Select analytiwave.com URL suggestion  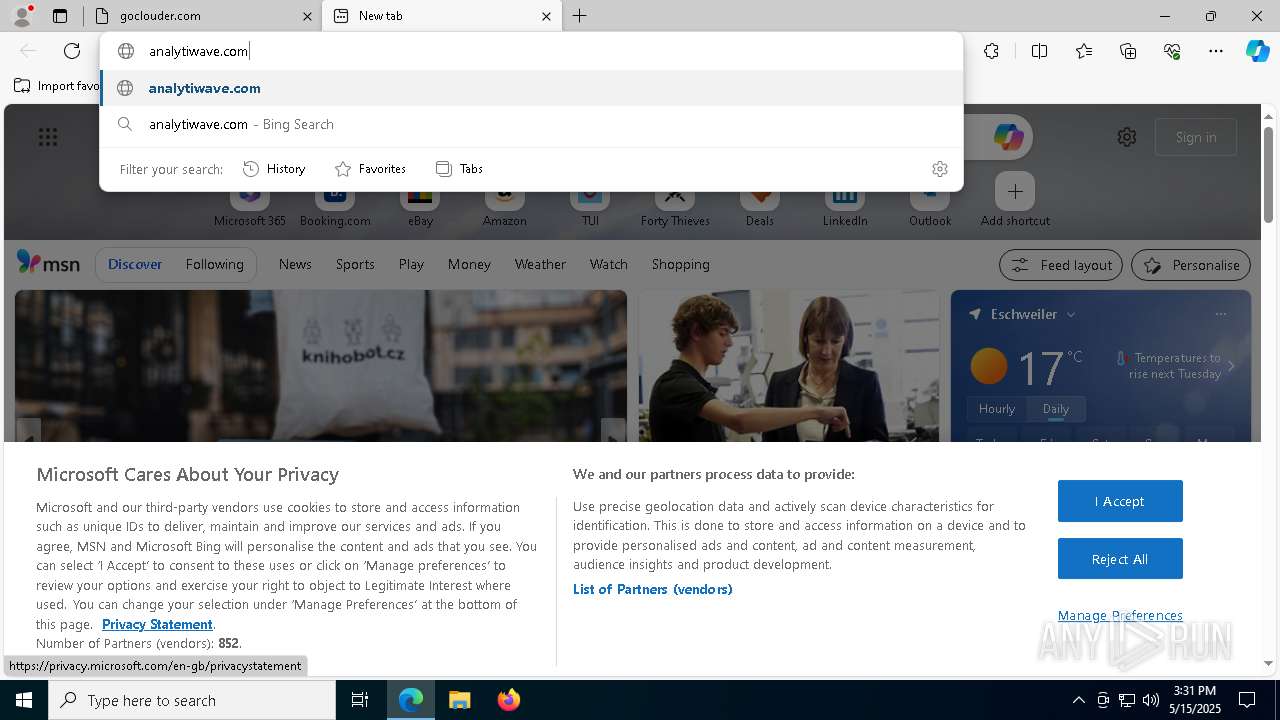532,88
